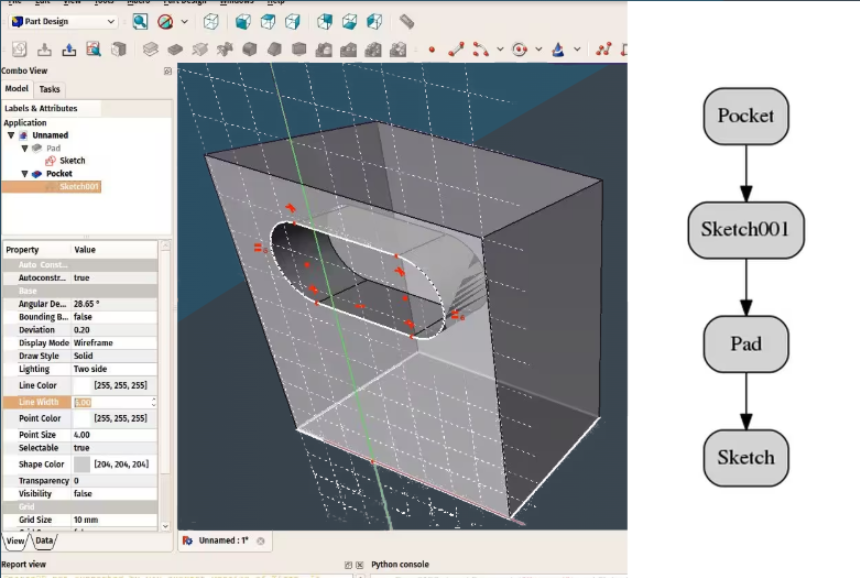
Task: Click the Chamfer feature icon
Action: coord(274,49)
